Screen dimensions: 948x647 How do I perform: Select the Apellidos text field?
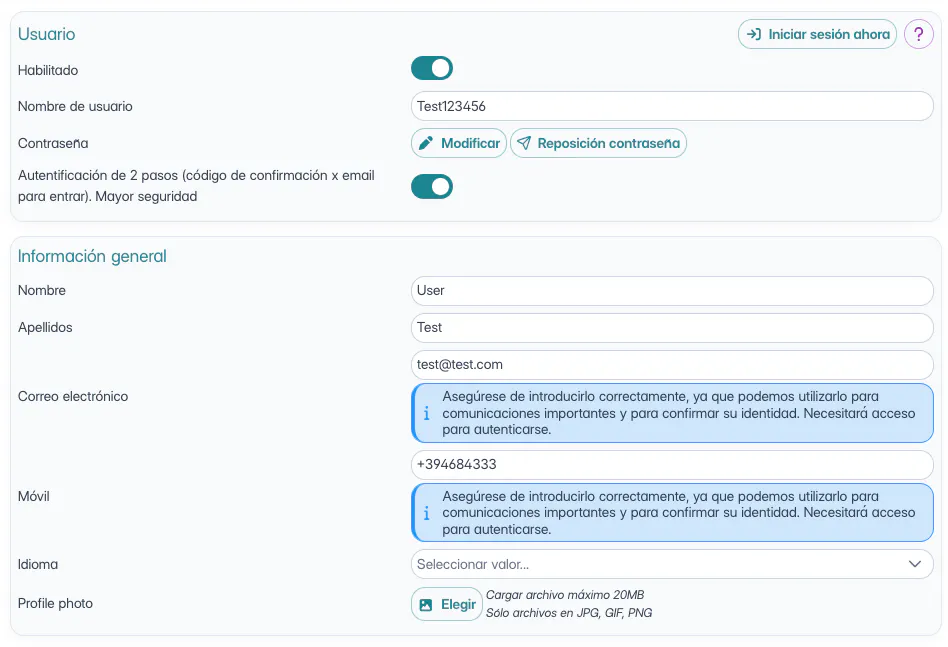672,328
